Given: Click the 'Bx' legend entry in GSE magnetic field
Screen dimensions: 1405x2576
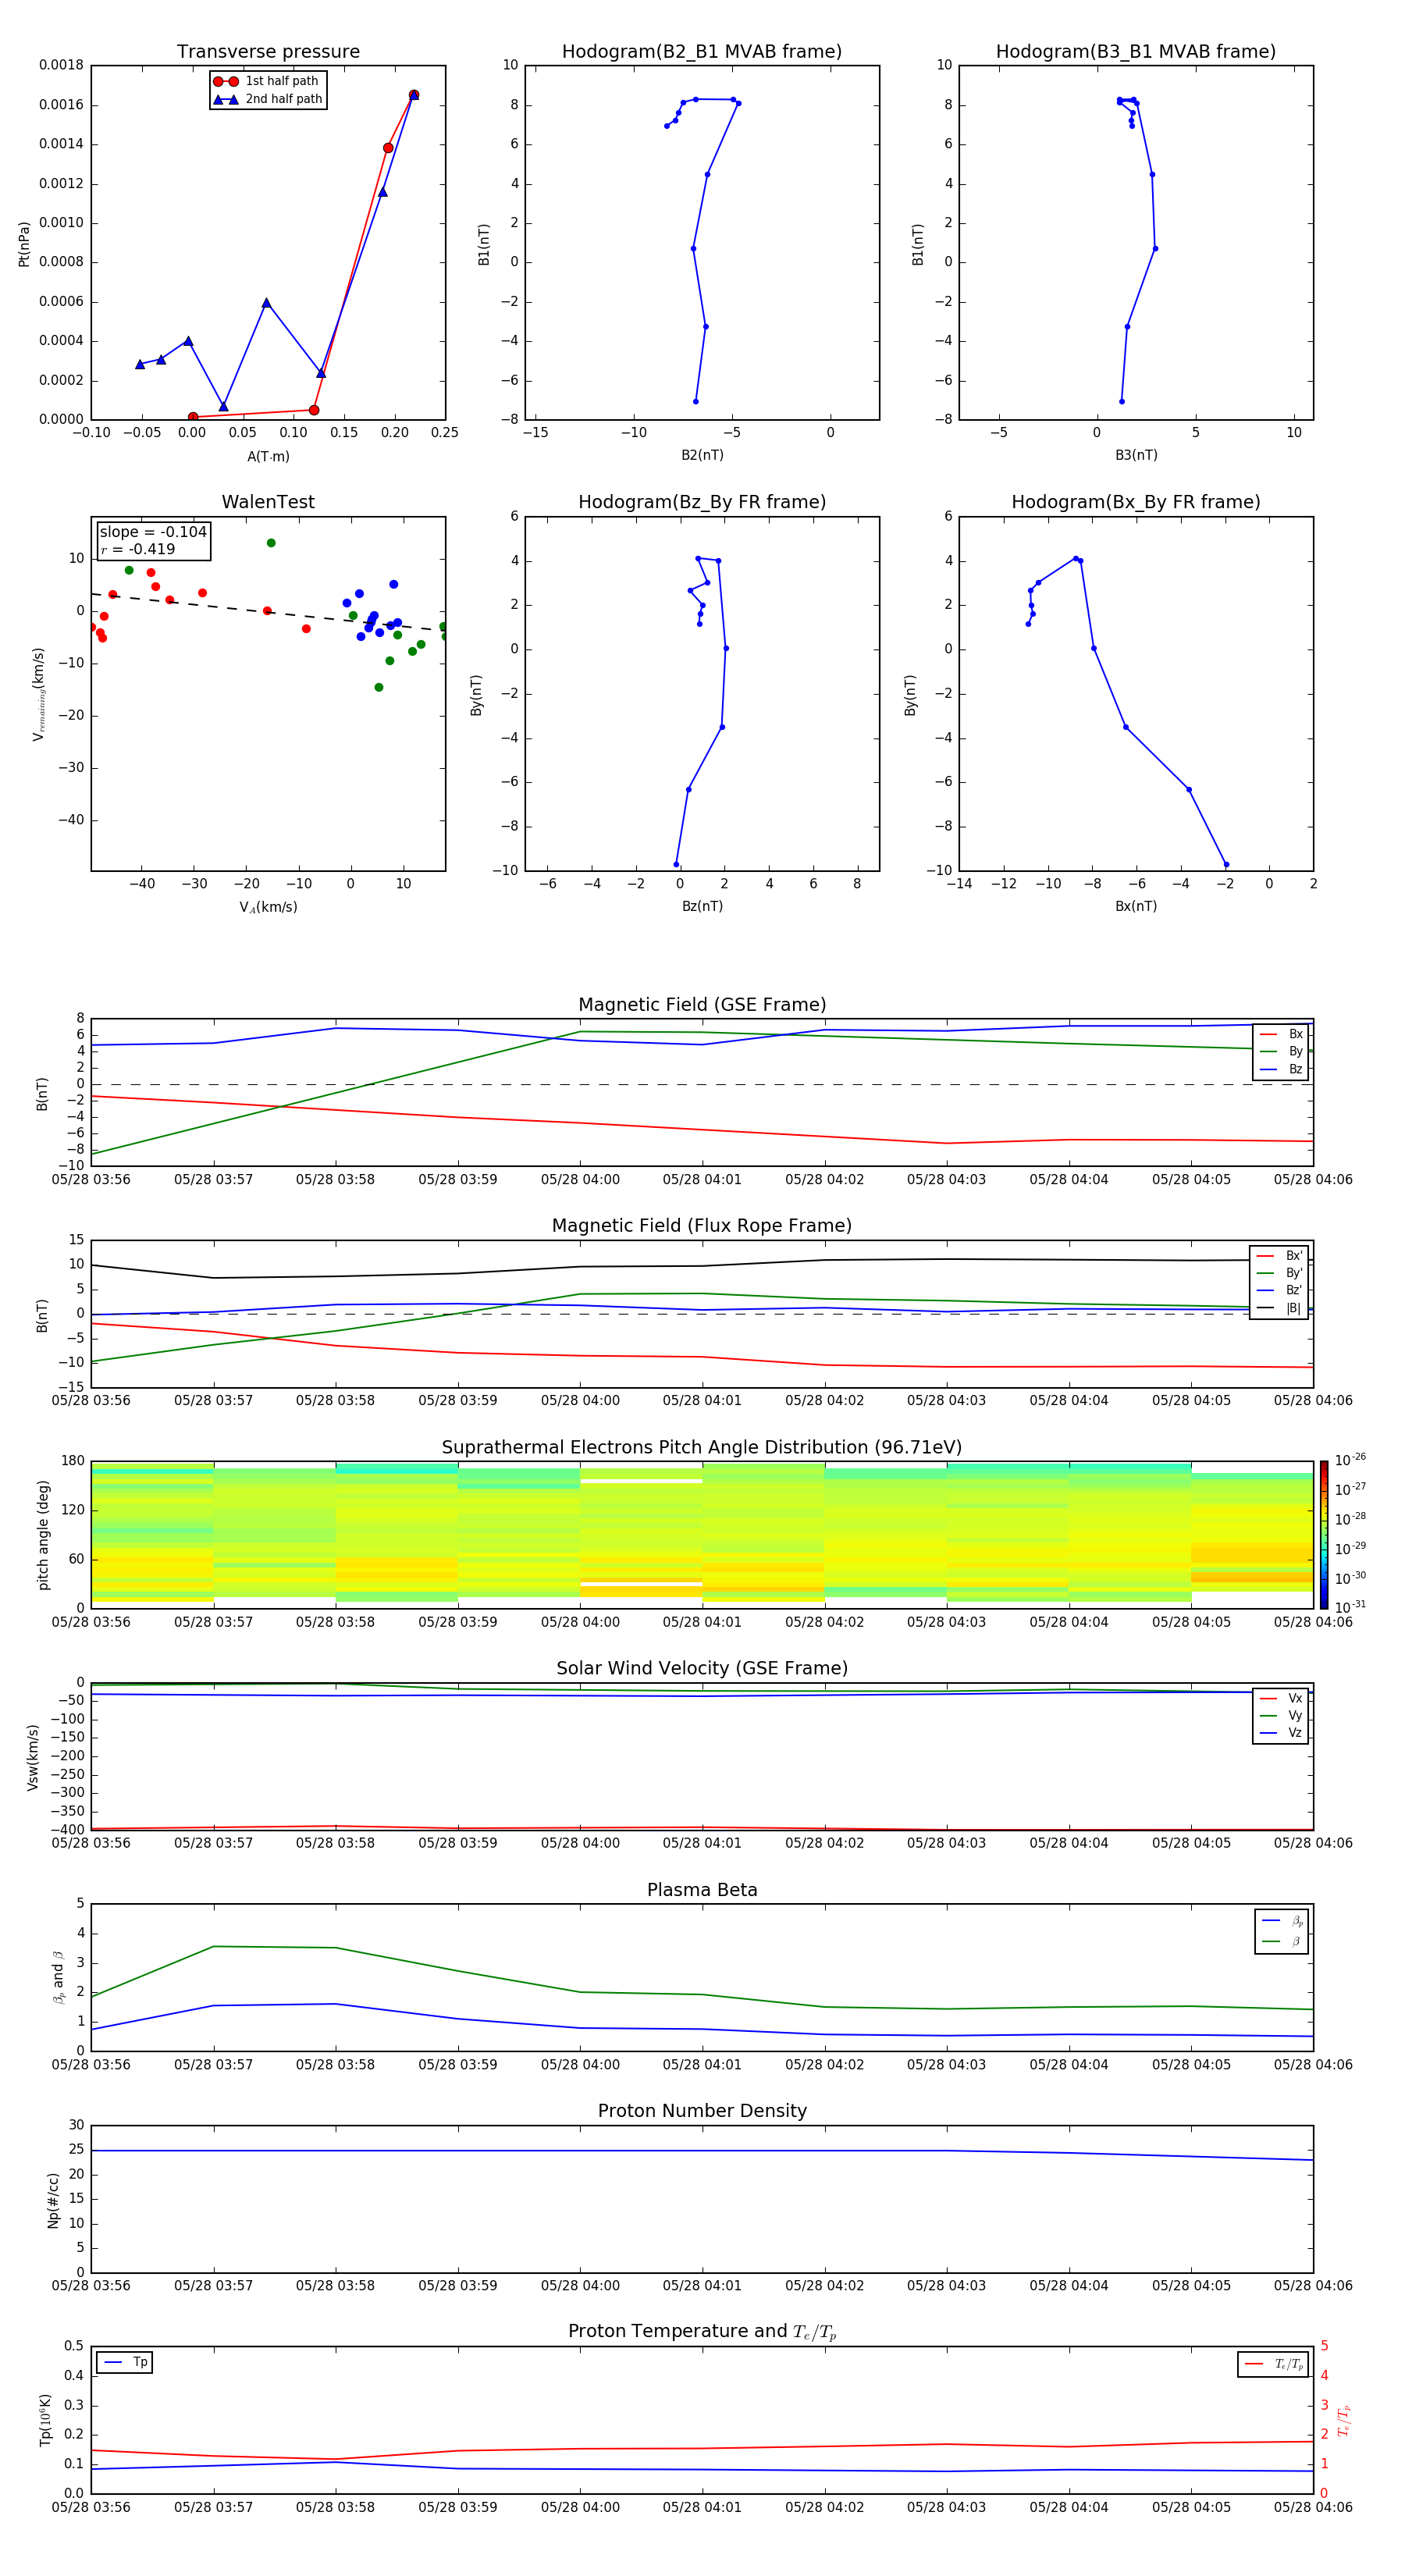Looking at the screenshot, I should coord(1281,1034).
